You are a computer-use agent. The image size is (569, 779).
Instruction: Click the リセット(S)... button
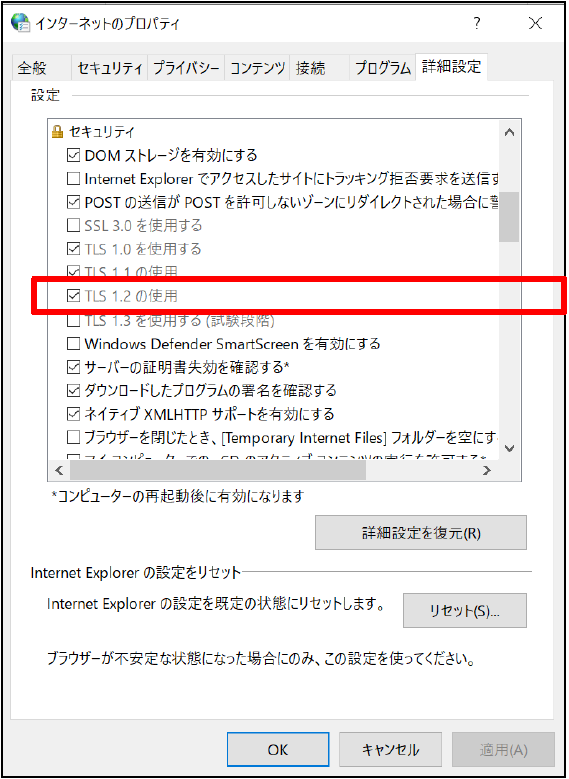click(465, 611)
